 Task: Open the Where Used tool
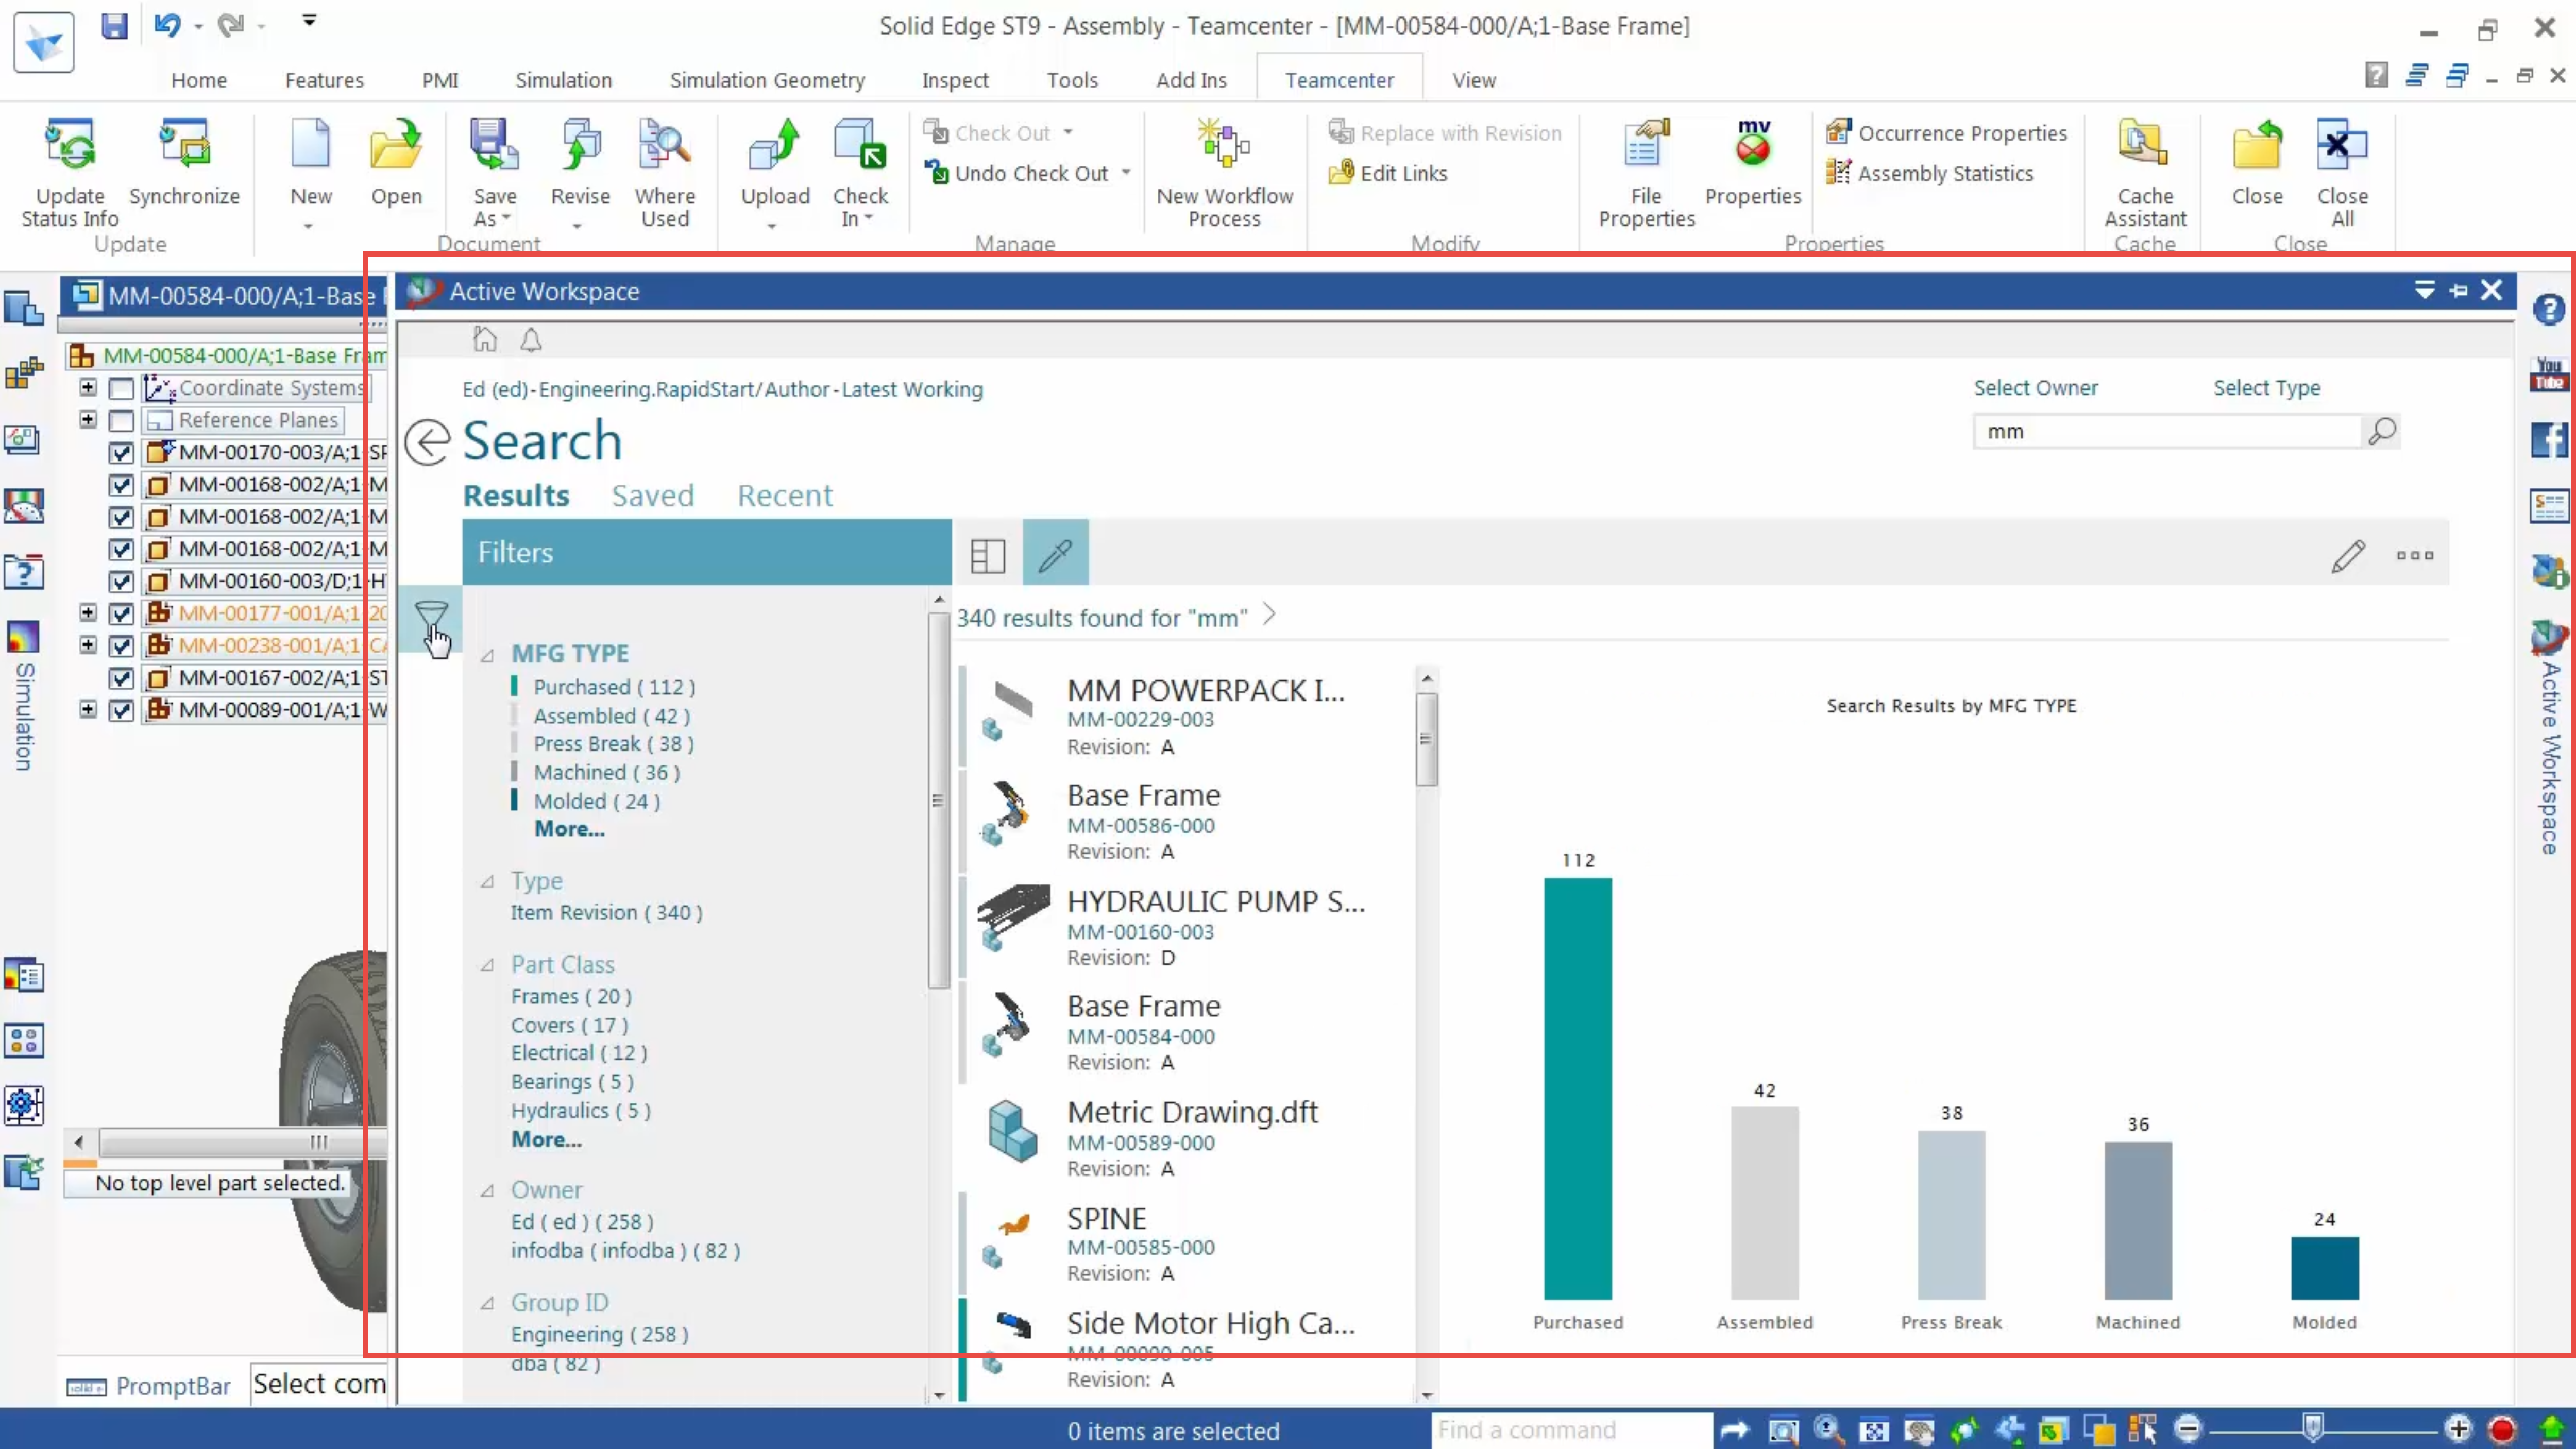[665, 172]
